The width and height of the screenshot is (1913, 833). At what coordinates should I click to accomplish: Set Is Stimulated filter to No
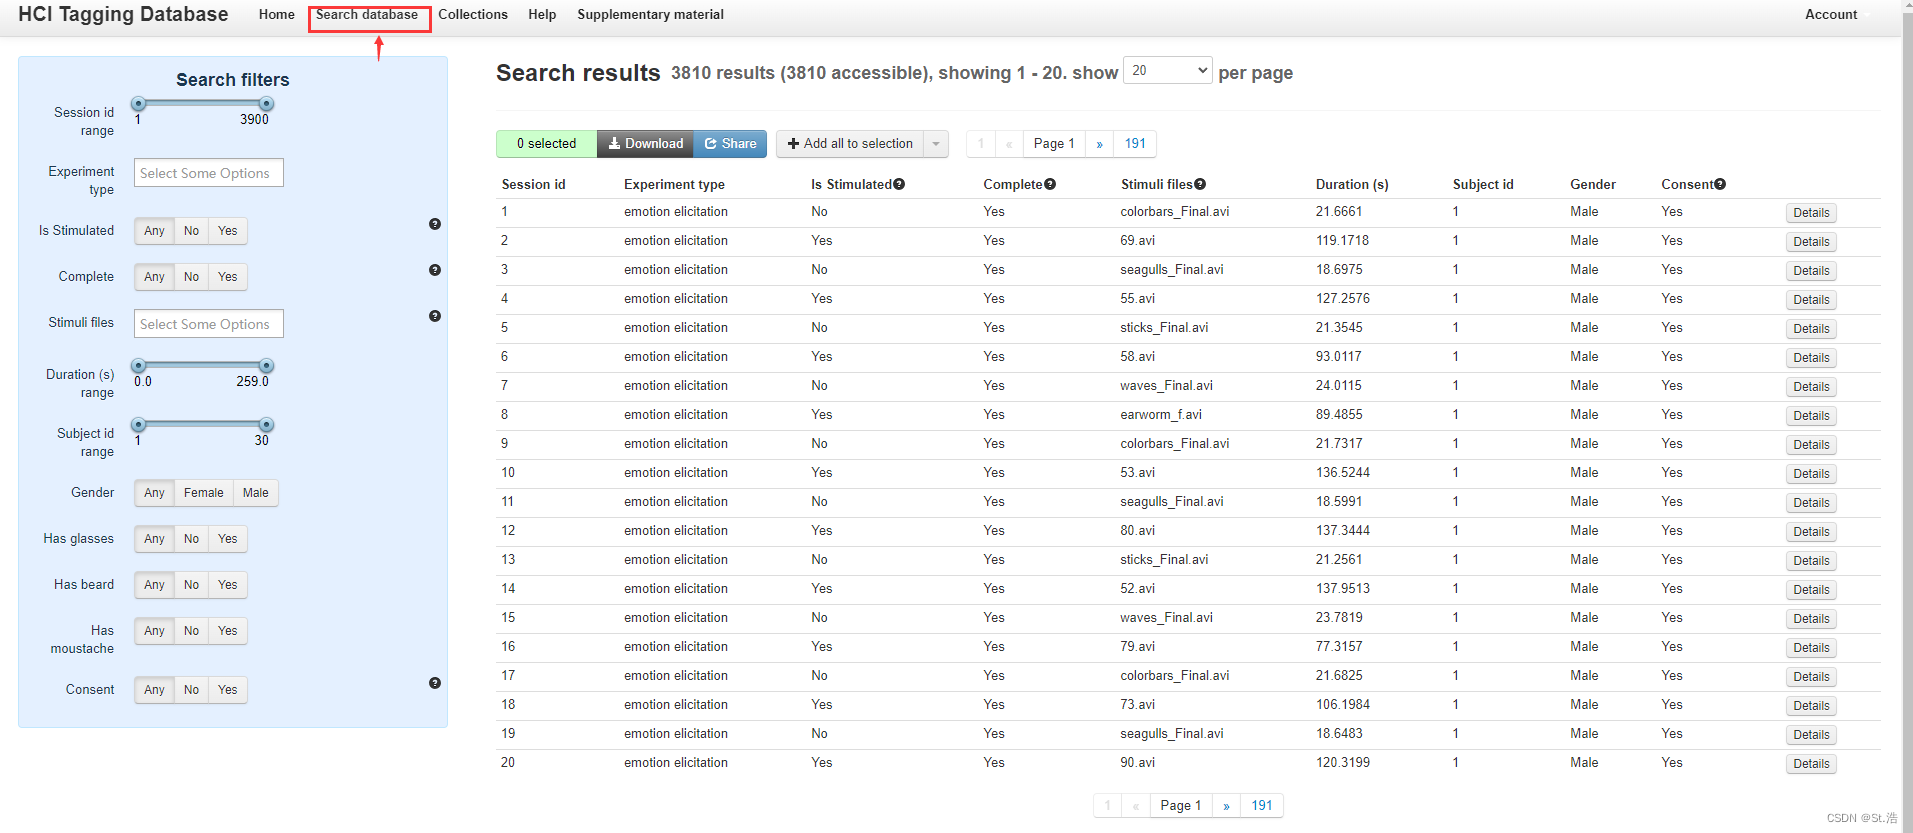[x=191, y=231]
